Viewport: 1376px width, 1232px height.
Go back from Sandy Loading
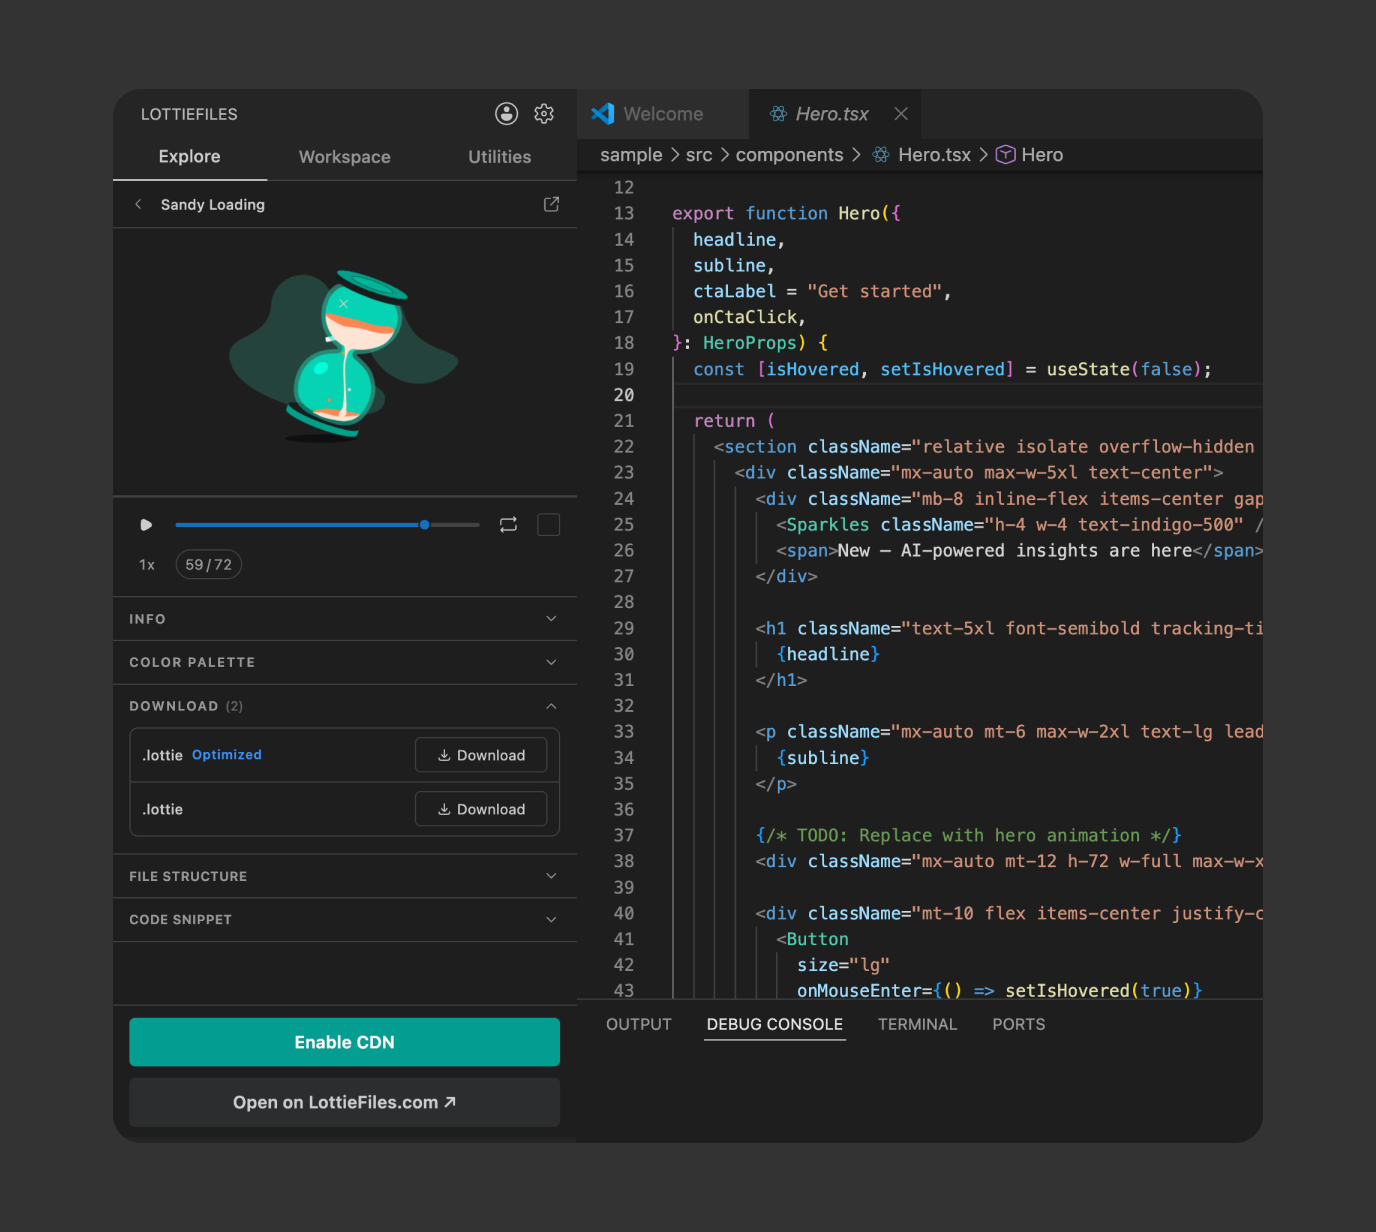(138, 204)
